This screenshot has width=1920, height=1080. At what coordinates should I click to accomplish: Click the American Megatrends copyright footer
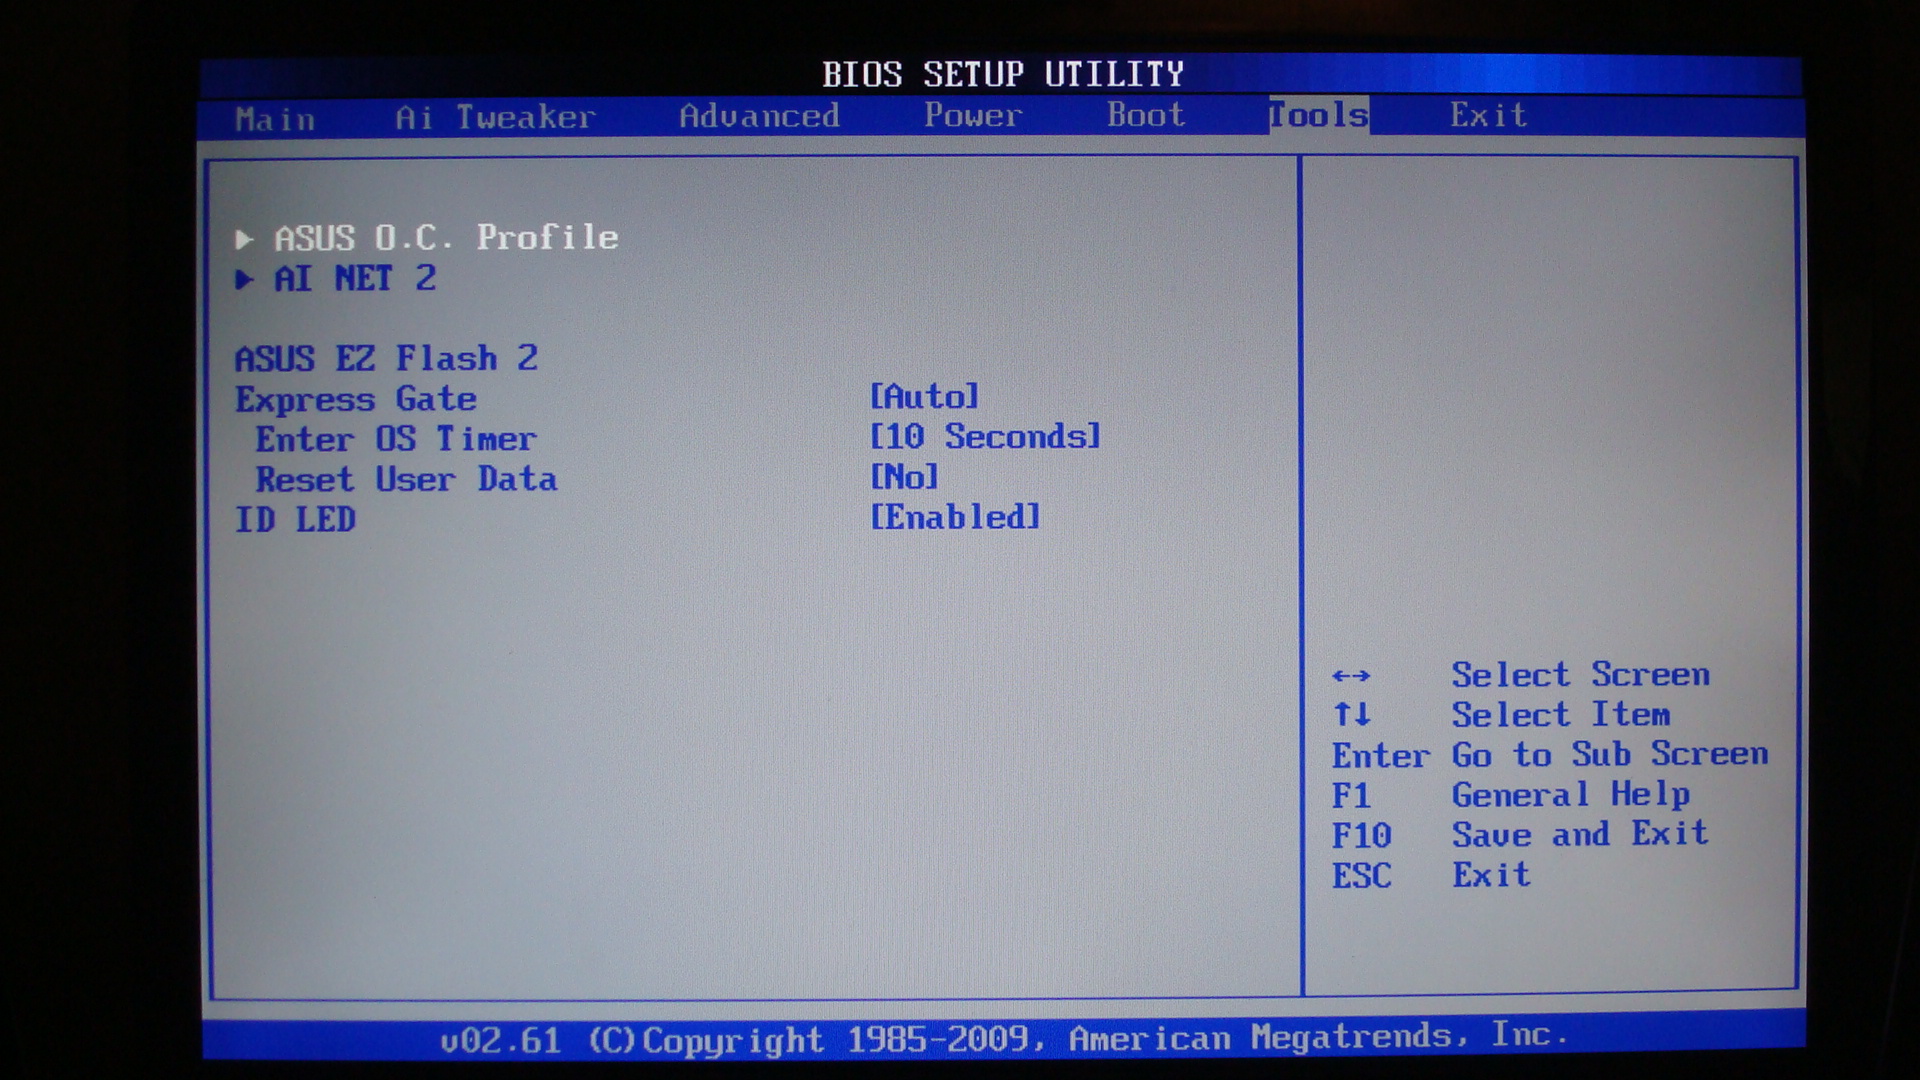point(1004,1038)
